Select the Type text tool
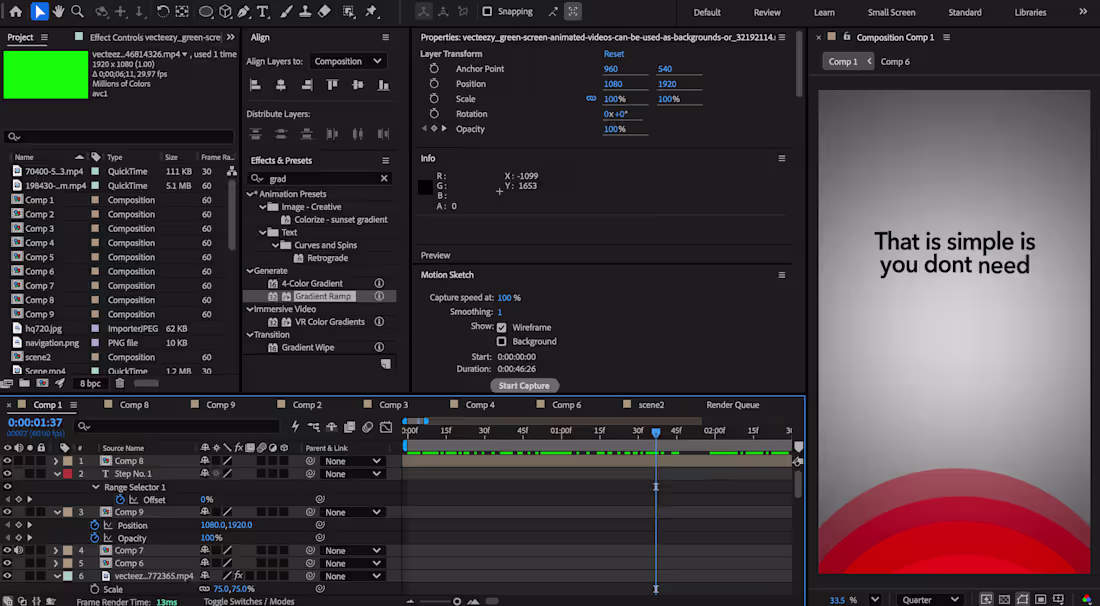The width and height of the screenshot is (1100, 606). click(x=263, y=11)
